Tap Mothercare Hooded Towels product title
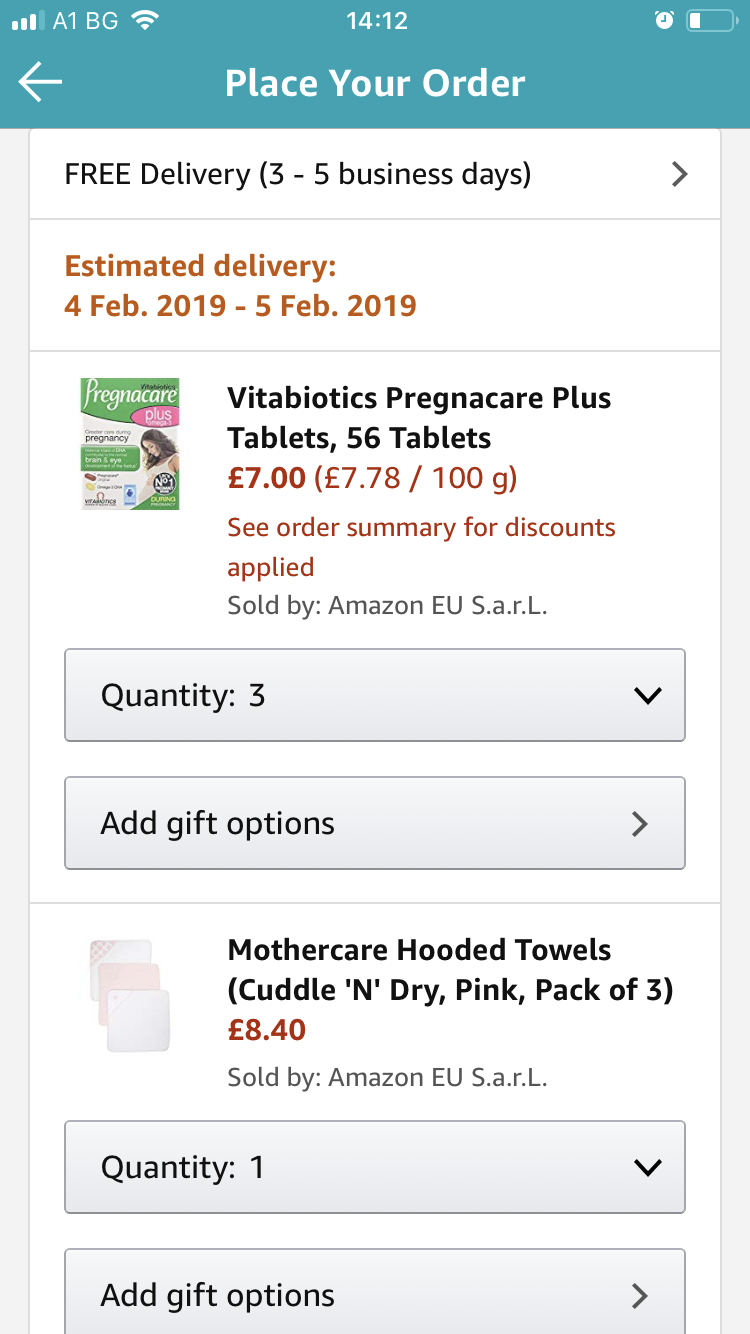Image resolution: width=750 pixels, height=1334 pixels. [450, 970]
